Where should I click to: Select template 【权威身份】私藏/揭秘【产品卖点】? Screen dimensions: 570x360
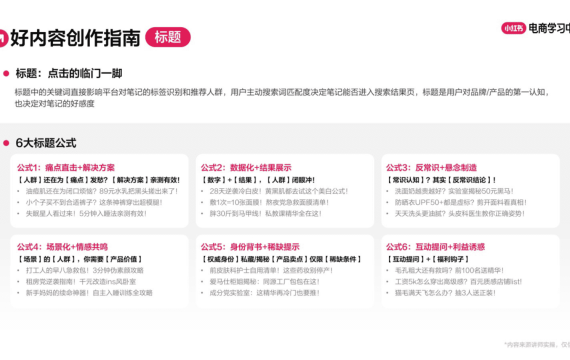pos(281,259)
